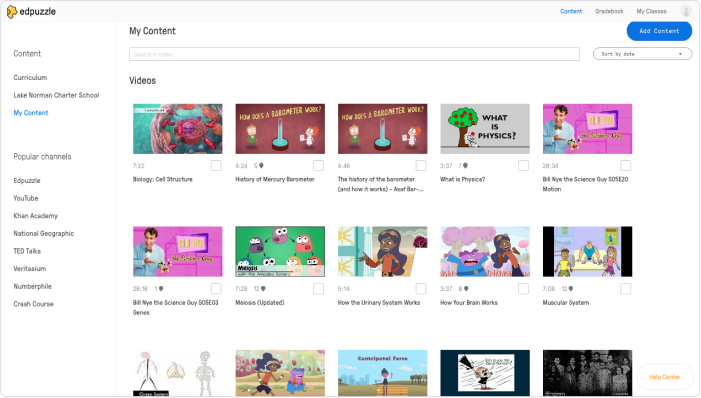Viewport: 701px width, 398px height.
Task: Open Meiosis (Updated) video thumbnail
Action: (x=280, y=251)
